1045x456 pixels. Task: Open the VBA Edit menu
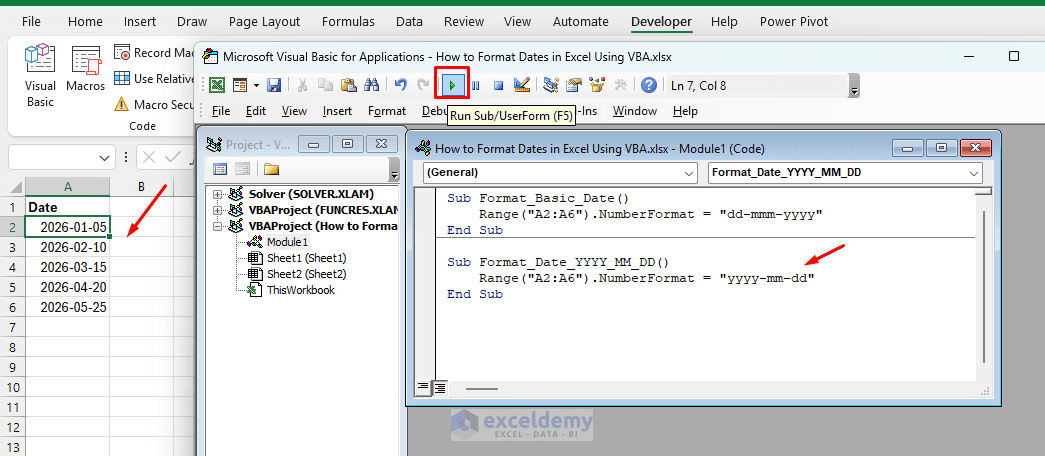[256, 111]
